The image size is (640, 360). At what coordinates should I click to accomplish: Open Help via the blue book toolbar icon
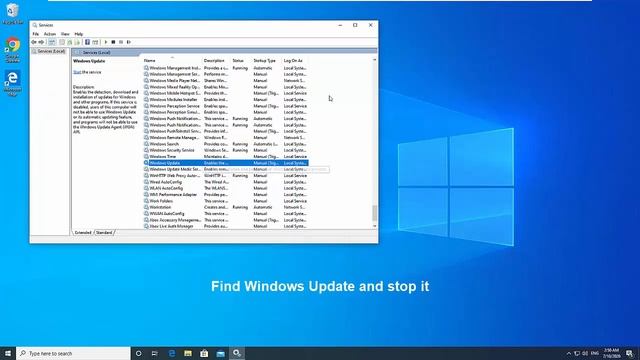[87, 42]
